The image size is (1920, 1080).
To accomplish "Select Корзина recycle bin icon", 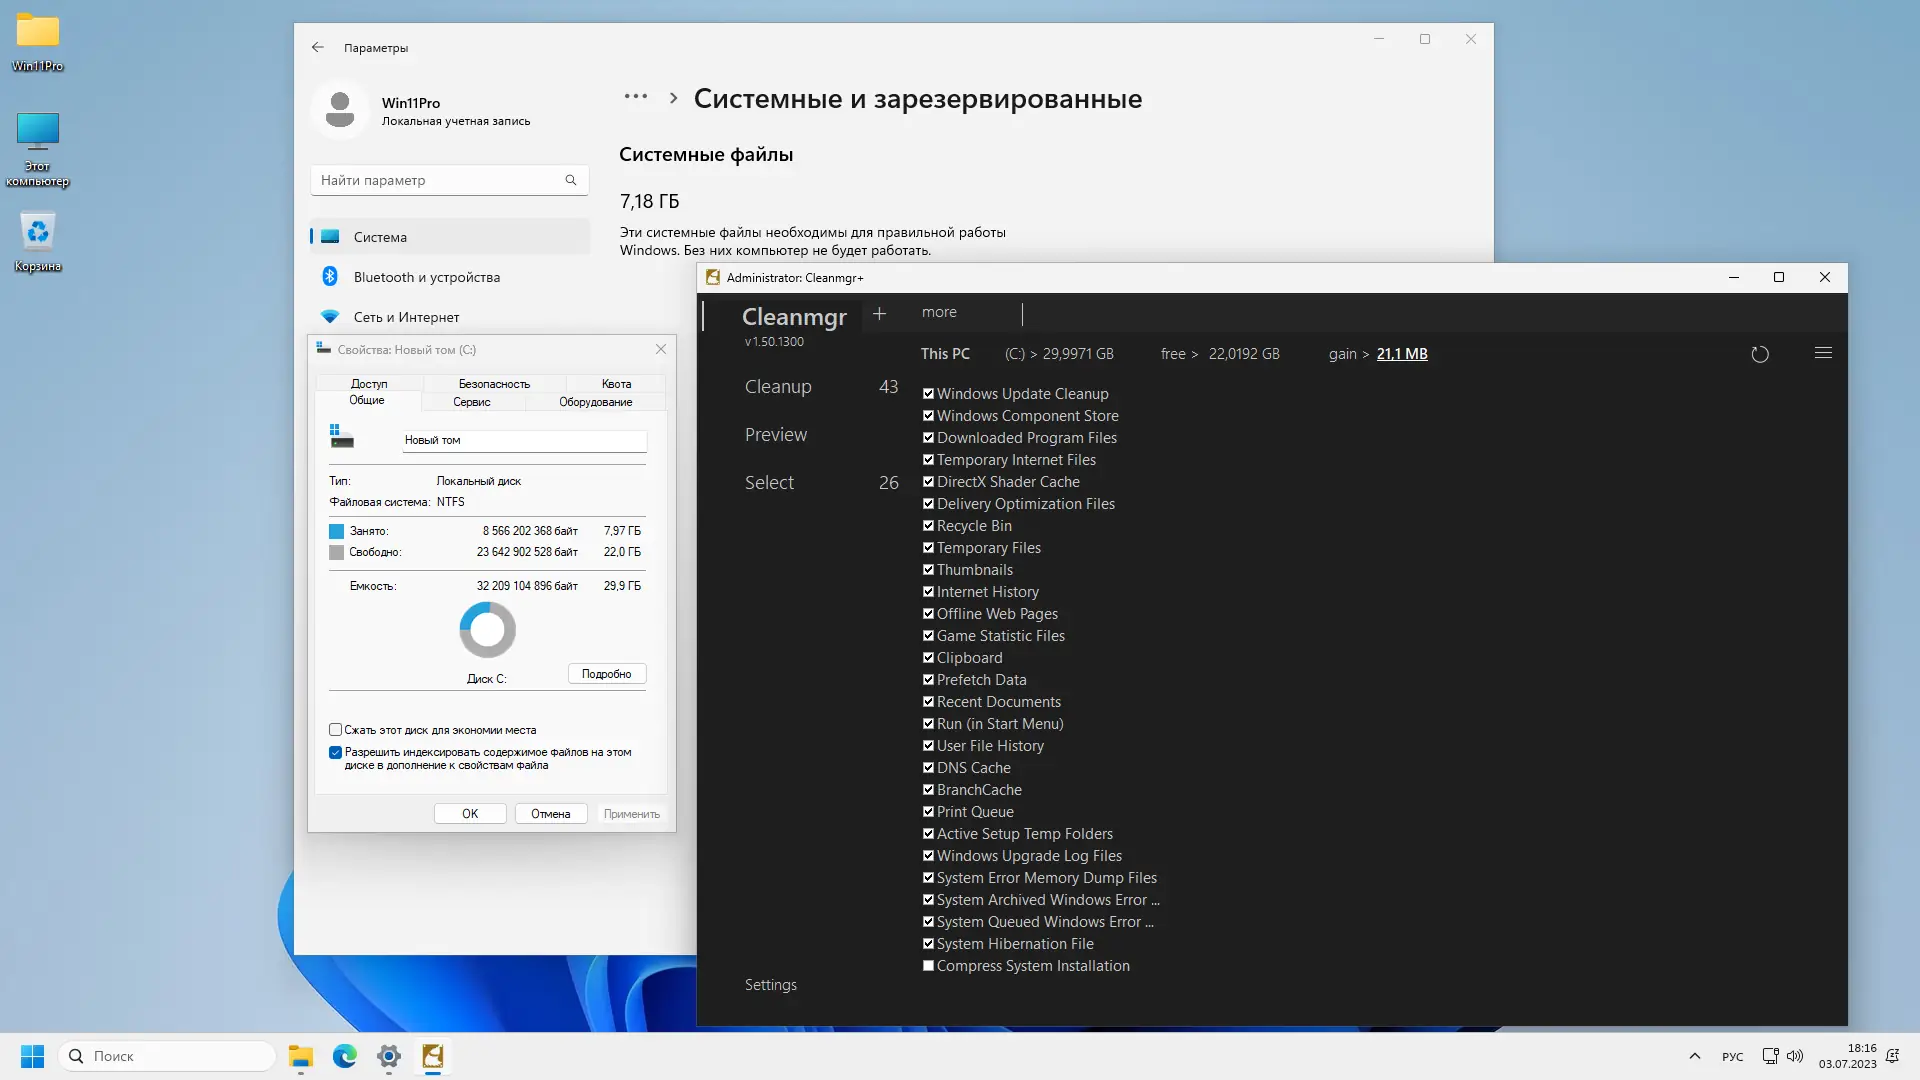I will tap(38, 243).
